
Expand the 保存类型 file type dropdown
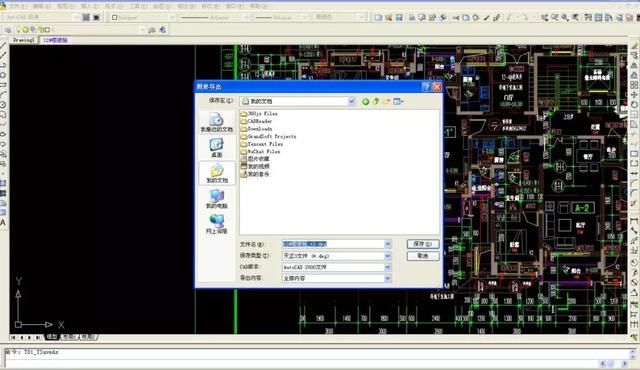click(387, 256)
